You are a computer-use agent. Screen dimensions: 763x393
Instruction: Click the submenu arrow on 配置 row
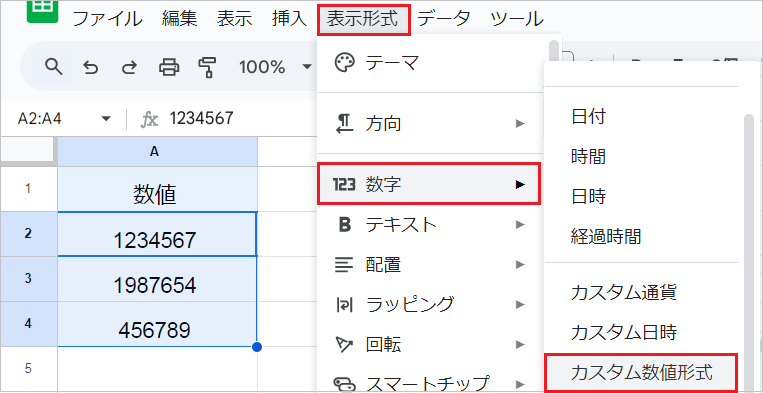(x=520, y=265)
